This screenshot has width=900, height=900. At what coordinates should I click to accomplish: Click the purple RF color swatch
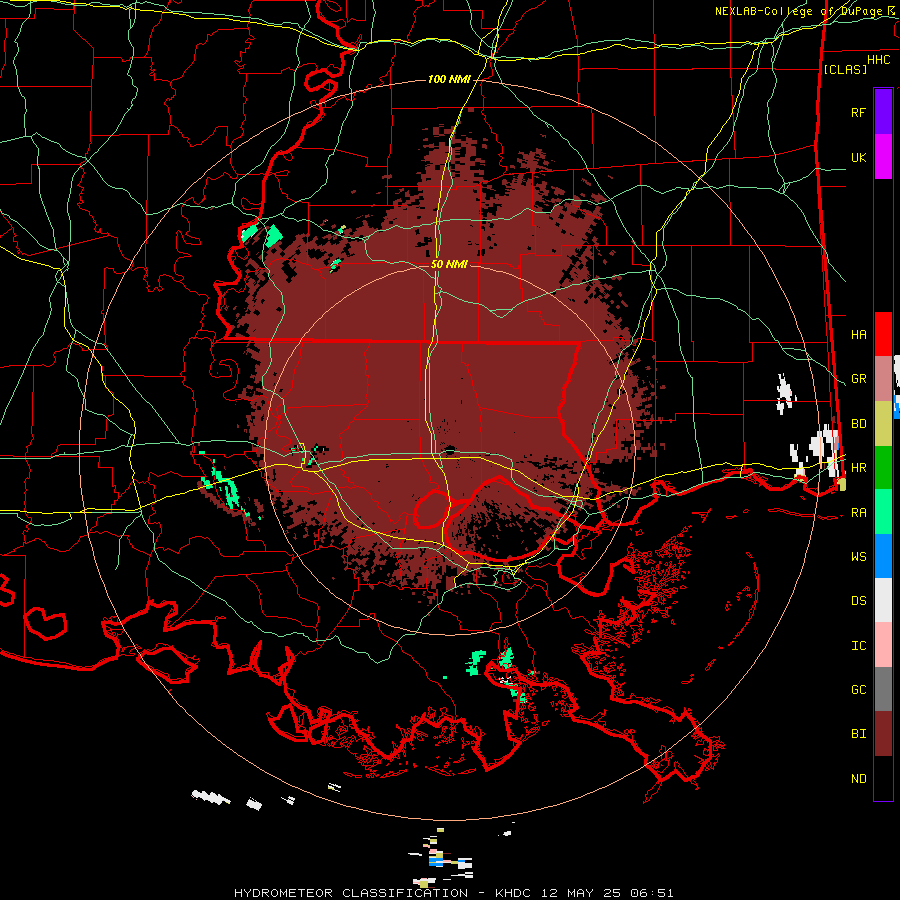click(x=883, y=112)
